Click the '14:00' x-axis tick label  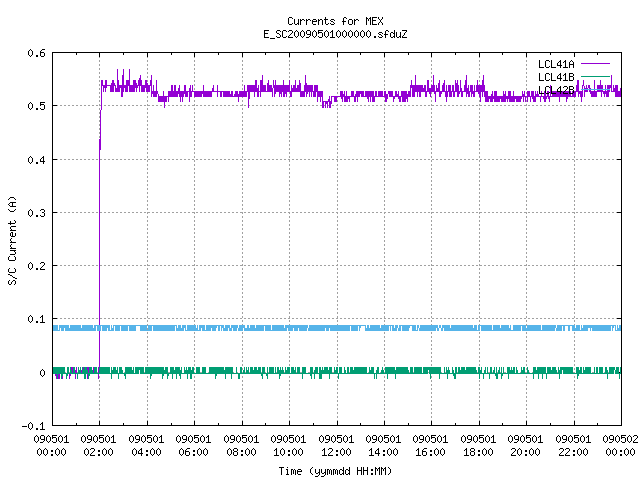pyautogui.click(x=383, y=452)
